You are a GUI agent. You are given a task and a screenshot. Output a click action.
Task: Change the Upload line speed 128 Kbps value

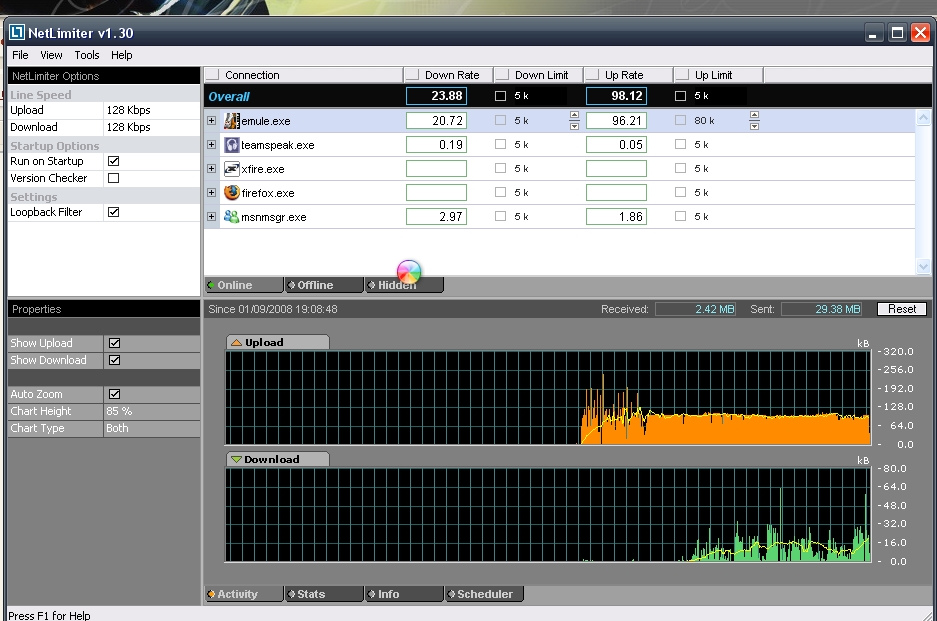[x=152, y=110]
